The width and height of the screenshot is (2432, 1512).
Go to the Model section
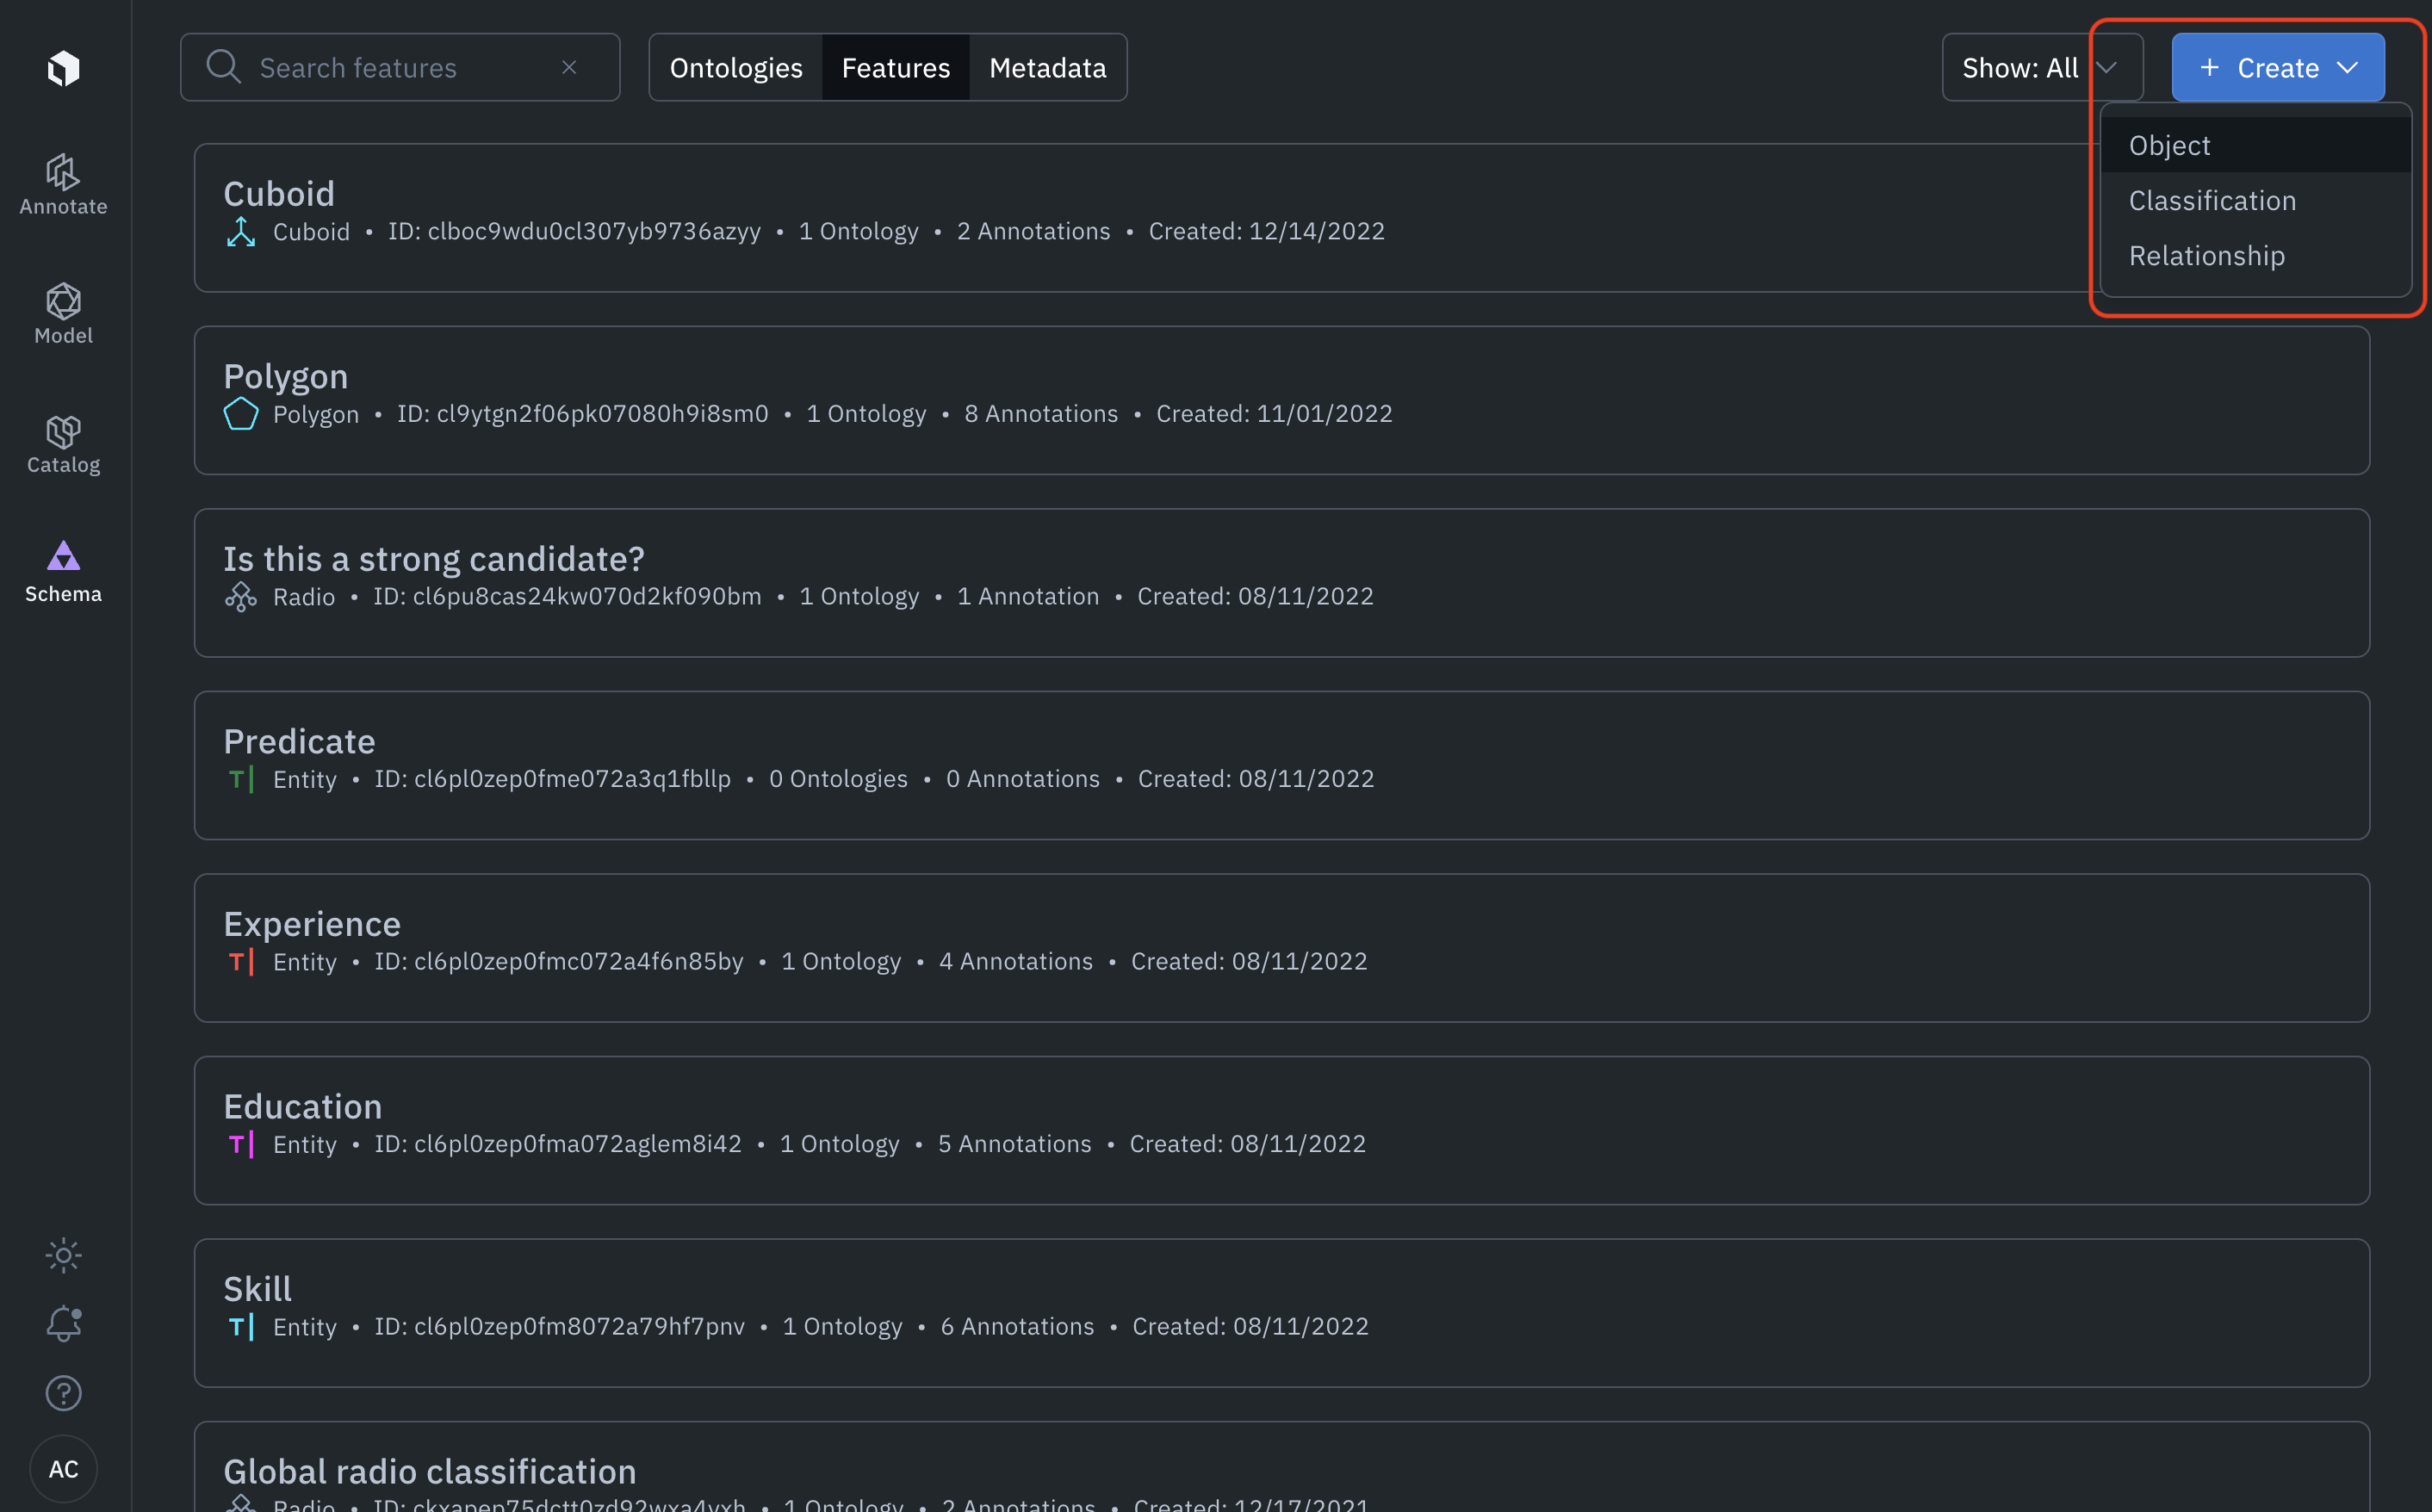63,314
